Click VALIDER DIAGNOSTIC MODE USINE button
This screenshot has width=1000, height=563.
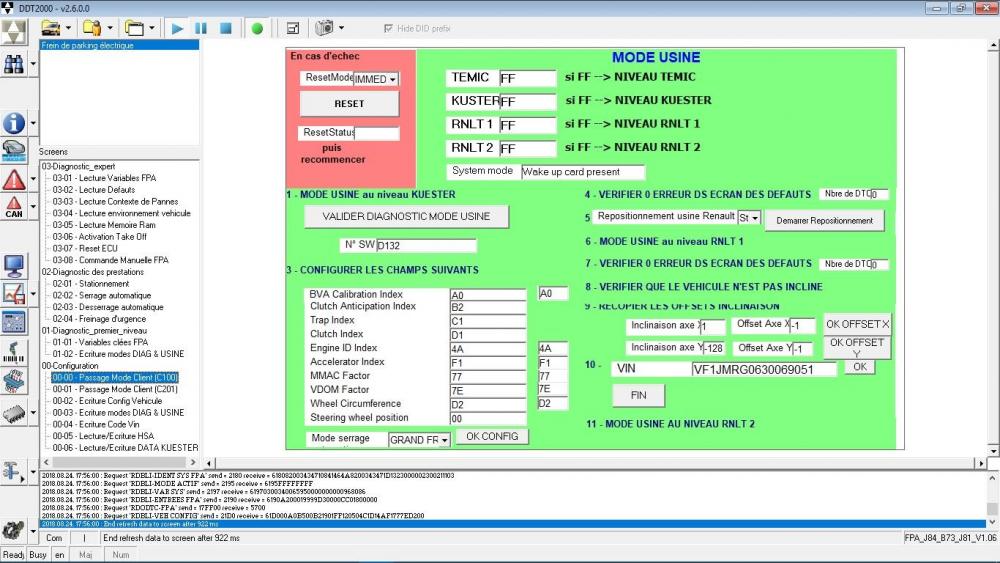coord(406,217)
